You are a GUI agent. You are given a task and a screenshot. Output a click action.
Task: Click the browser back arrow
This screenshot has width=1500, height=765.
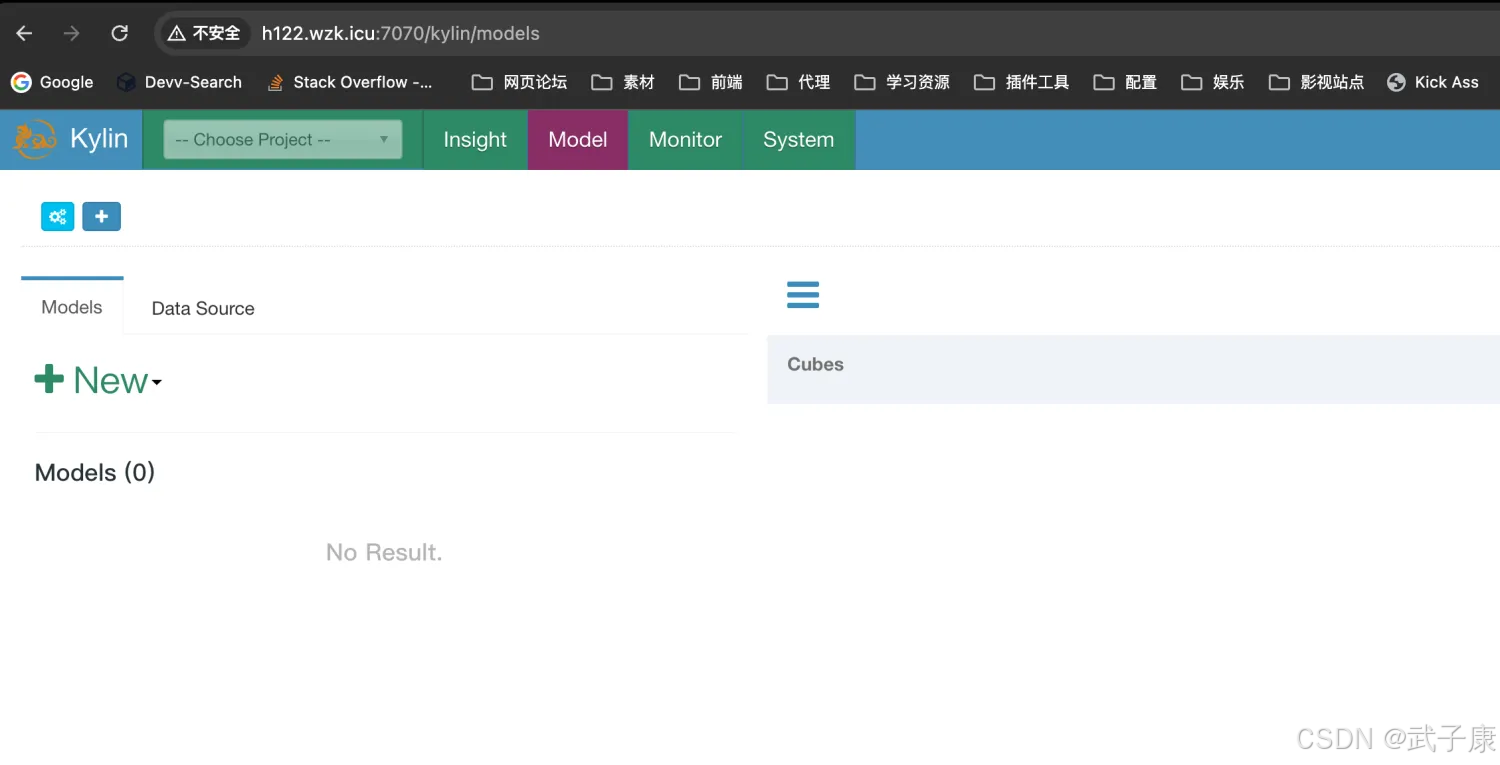click(x=24, y=33)
